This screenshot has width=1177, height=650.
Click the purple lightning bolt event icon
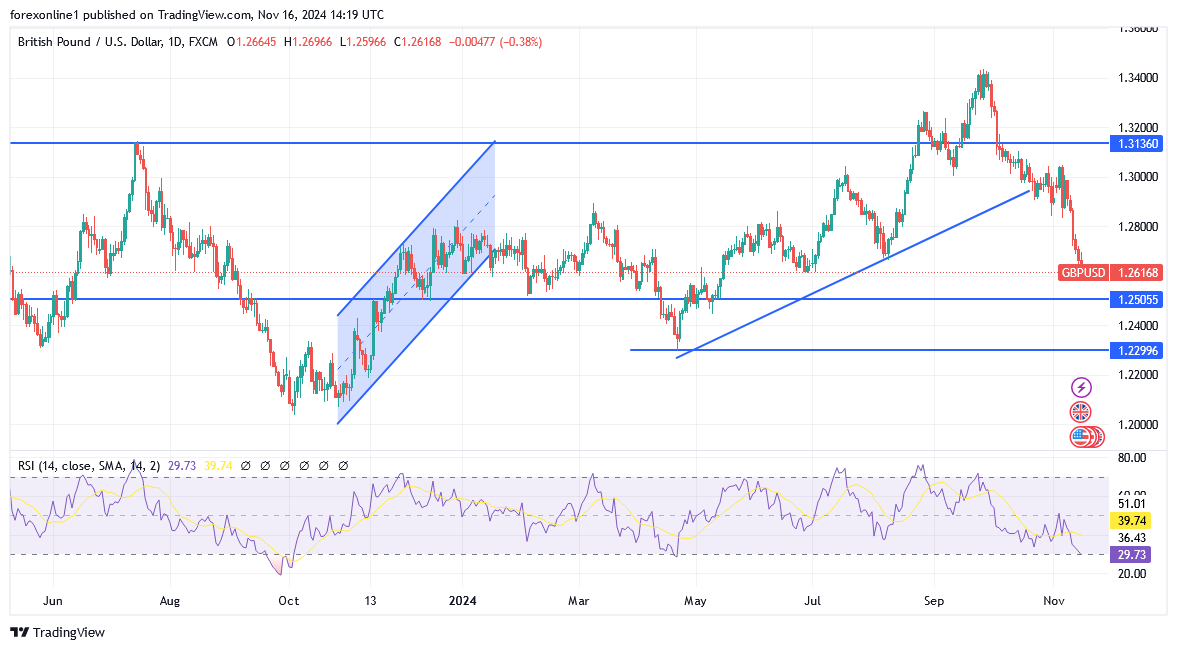point(1081,387)
